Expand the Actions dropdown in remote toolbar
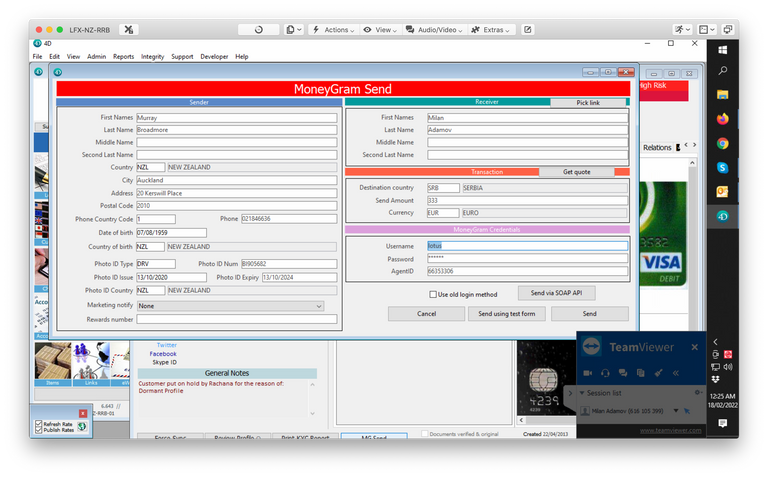 click(x=333, y=29)
